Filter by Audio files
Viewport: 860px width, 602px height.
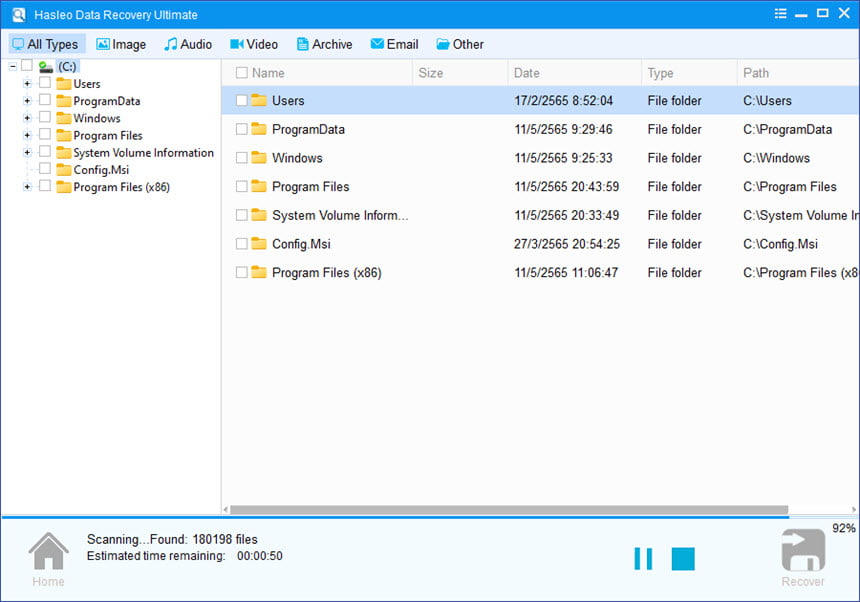pyautogui.click(x=188, y=44)
